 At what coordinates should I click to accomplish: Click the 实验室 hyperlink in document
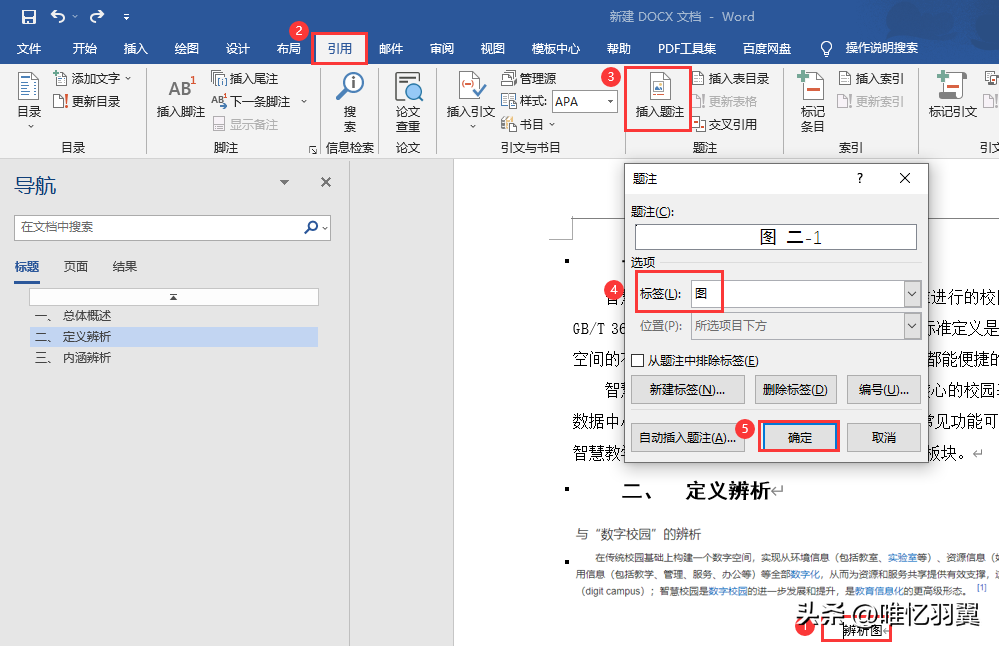click(x=903, y=557)
